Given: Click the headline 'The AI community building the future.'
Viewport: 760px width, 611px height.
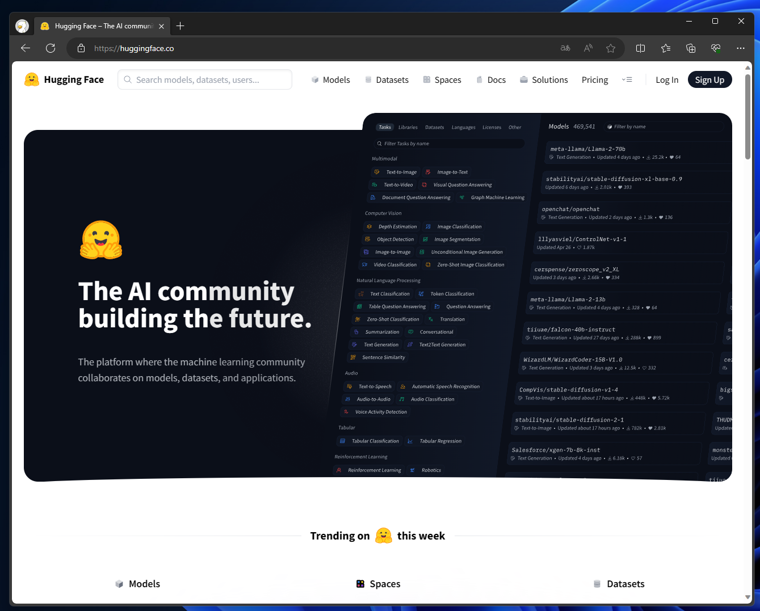Looking at the screenshot, I should (195, 305).
